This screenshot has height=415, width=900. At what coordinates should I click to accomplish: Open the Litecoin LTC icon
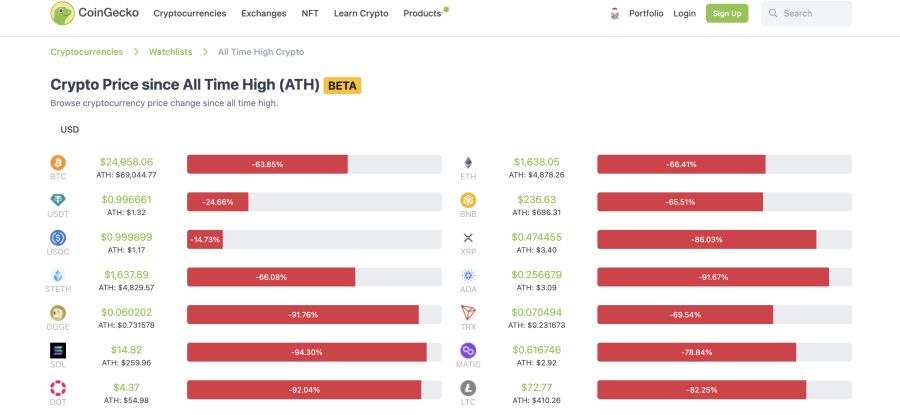468,388
